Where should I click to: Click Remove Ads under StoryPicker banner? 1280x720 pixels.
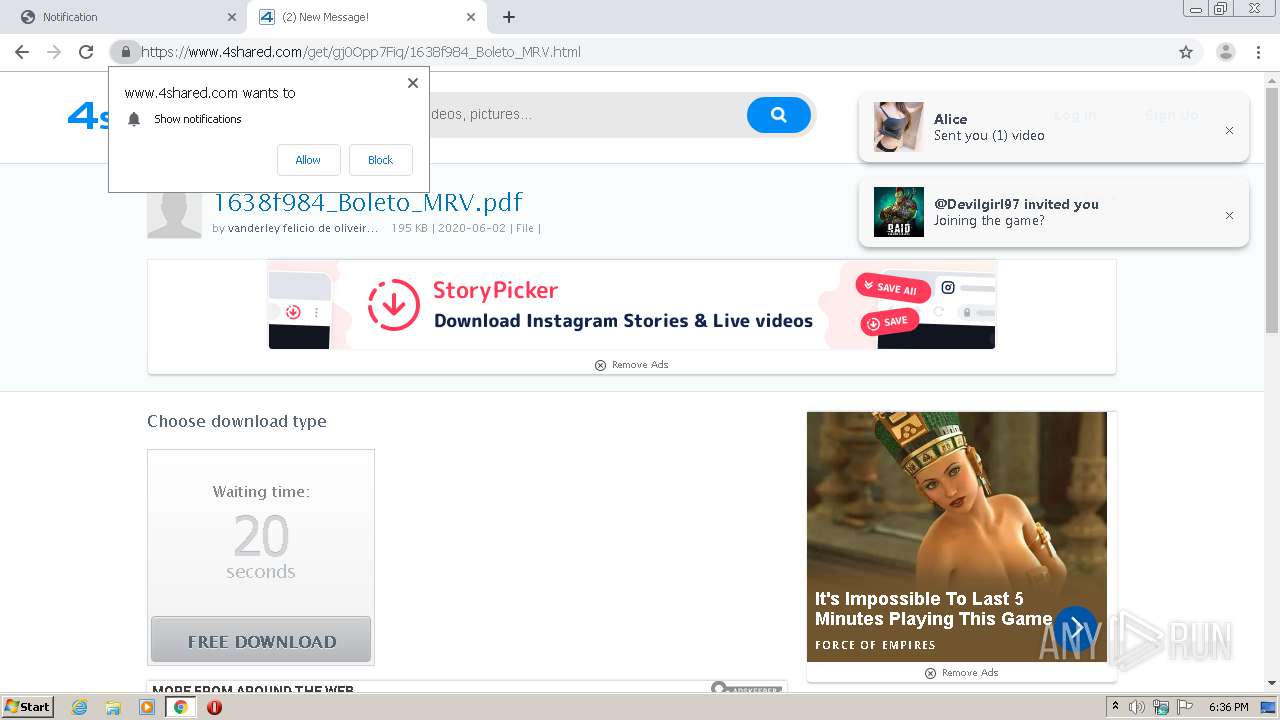(x=631, y=365)
